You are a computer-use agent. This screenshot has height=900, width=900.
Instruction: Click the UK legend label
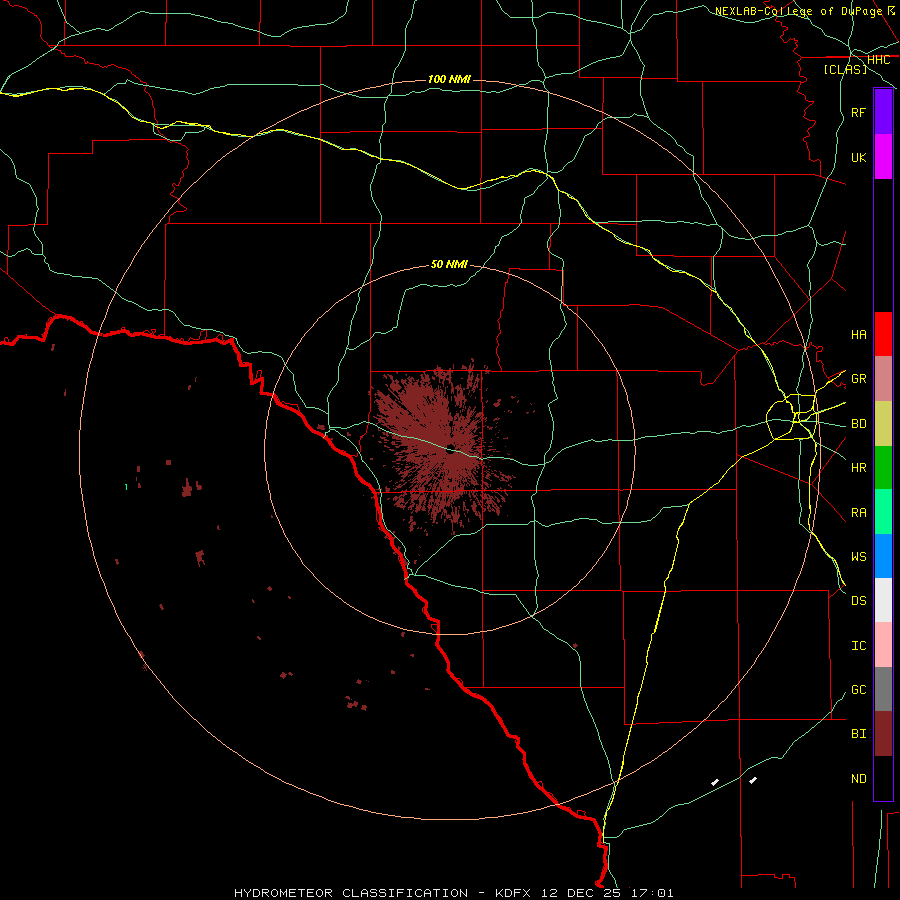[x=858, y=157]
